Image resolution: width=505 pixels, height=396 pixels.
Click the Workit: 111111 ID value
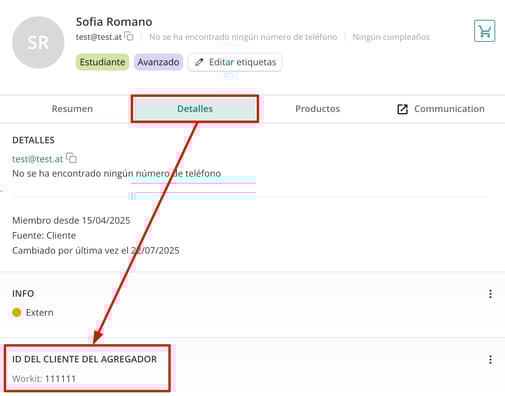point(44,379)
